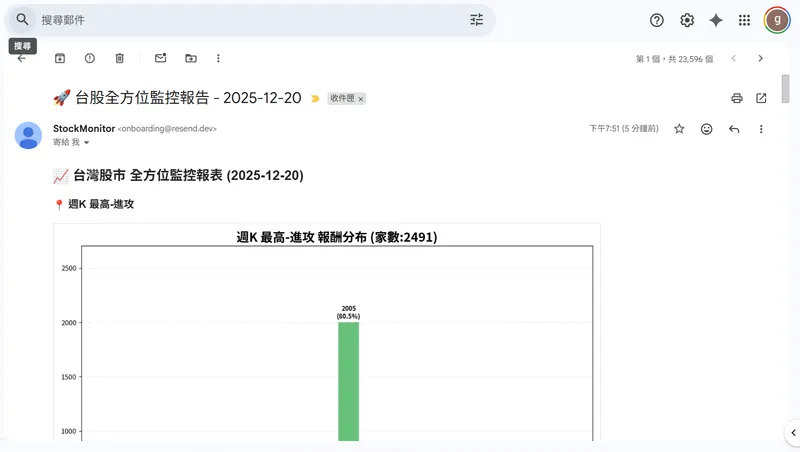Viewport: 800px width, 452px height.
Task: Click the report heading with 2025-12-20
Action: click(179, 175)
